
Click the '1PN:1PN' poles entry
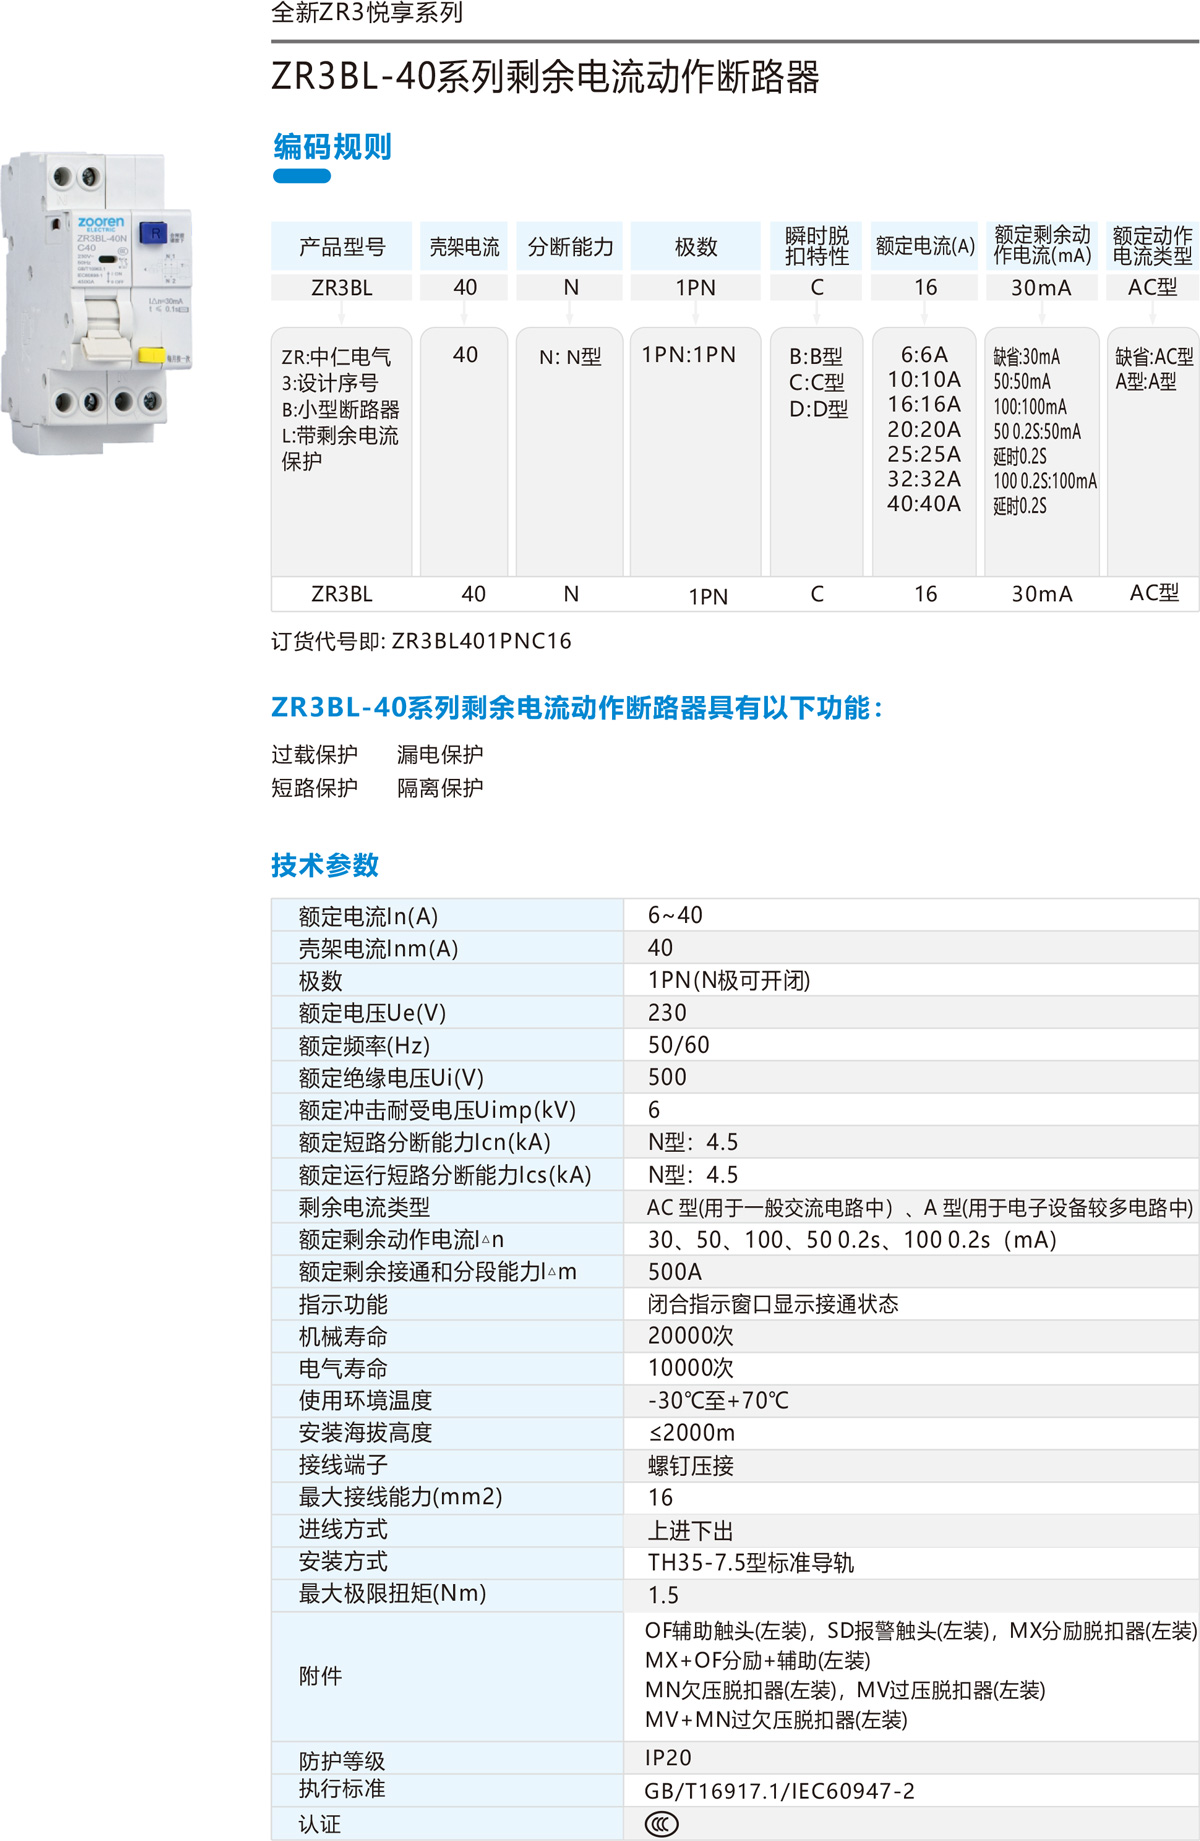[689, 355]
